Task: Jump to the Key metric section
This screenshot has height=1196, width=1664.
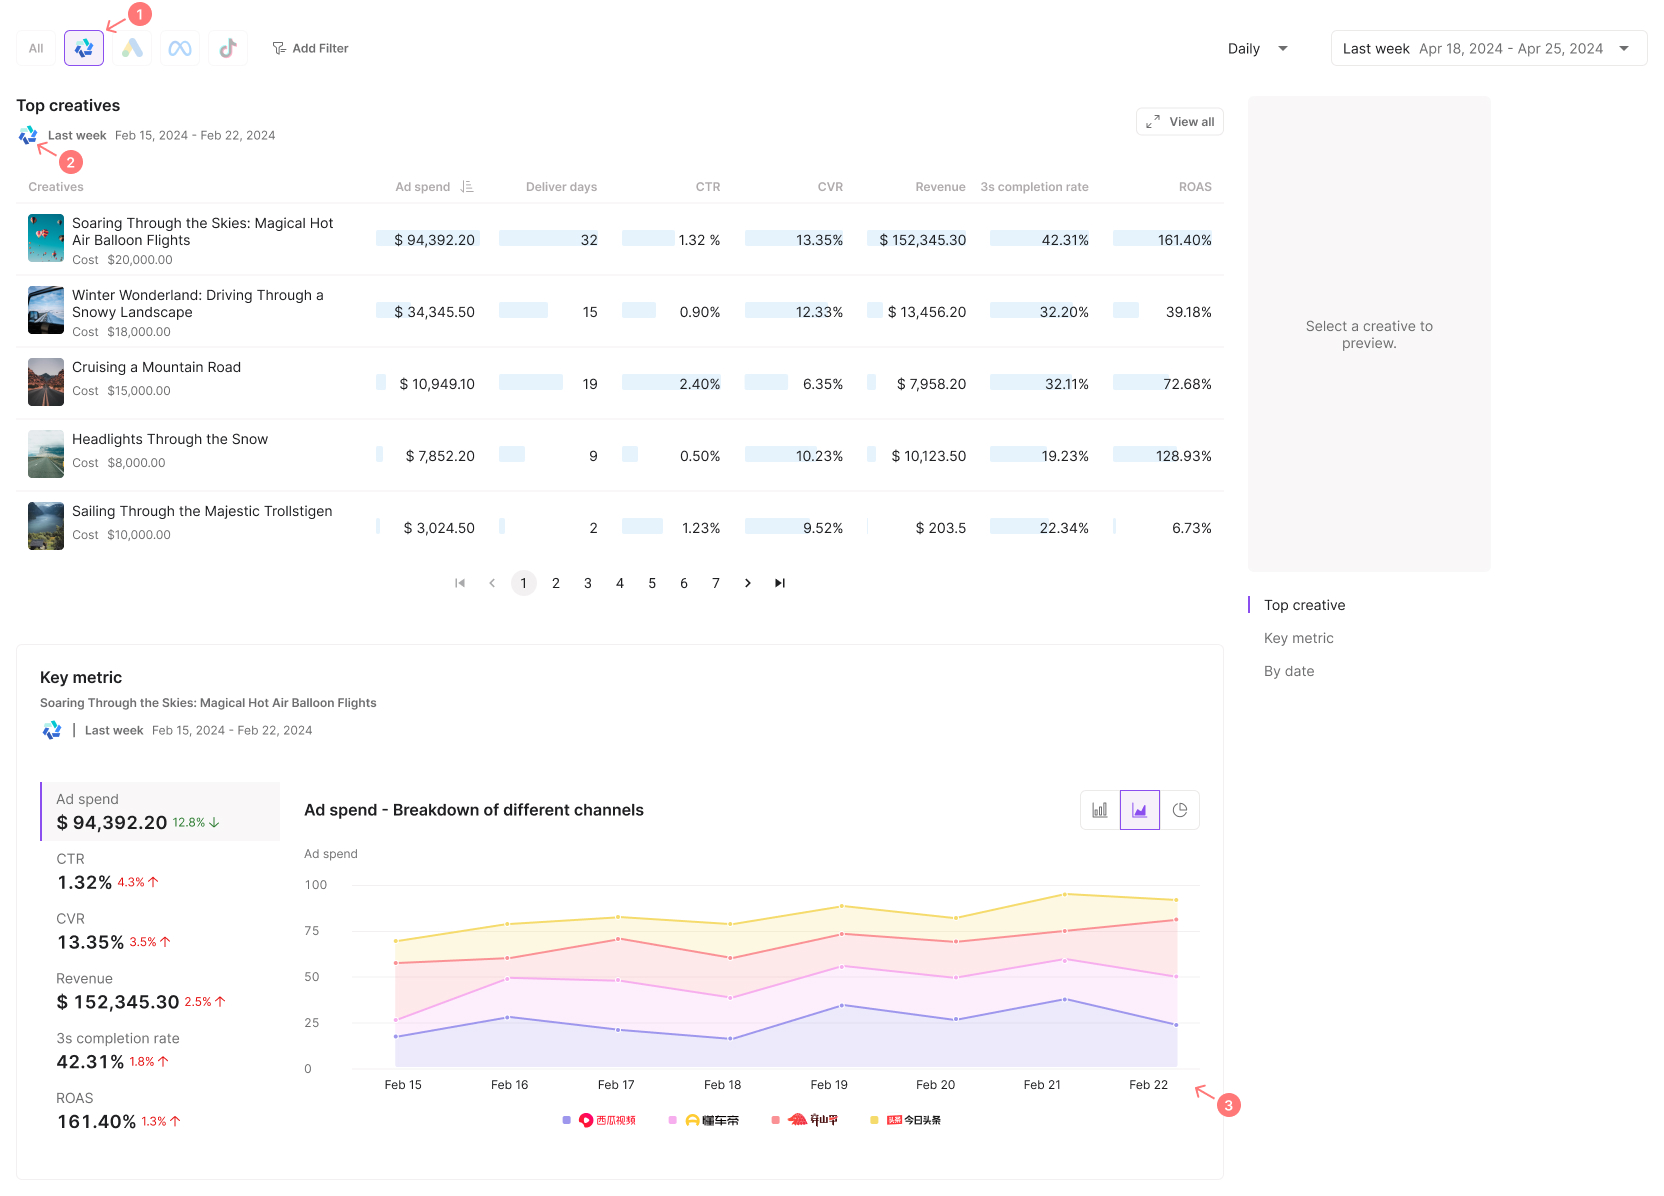Action: (x=1298, y=638)
